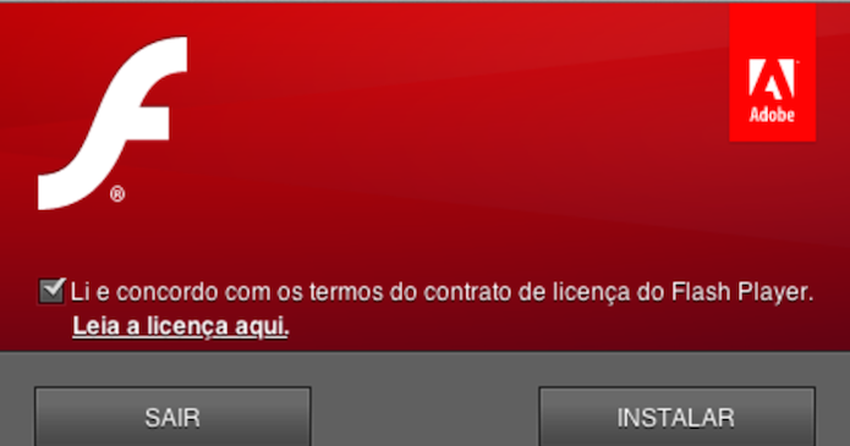850x446 pixels.
Task: Click the Adobe logo badge
Action: 772,72
